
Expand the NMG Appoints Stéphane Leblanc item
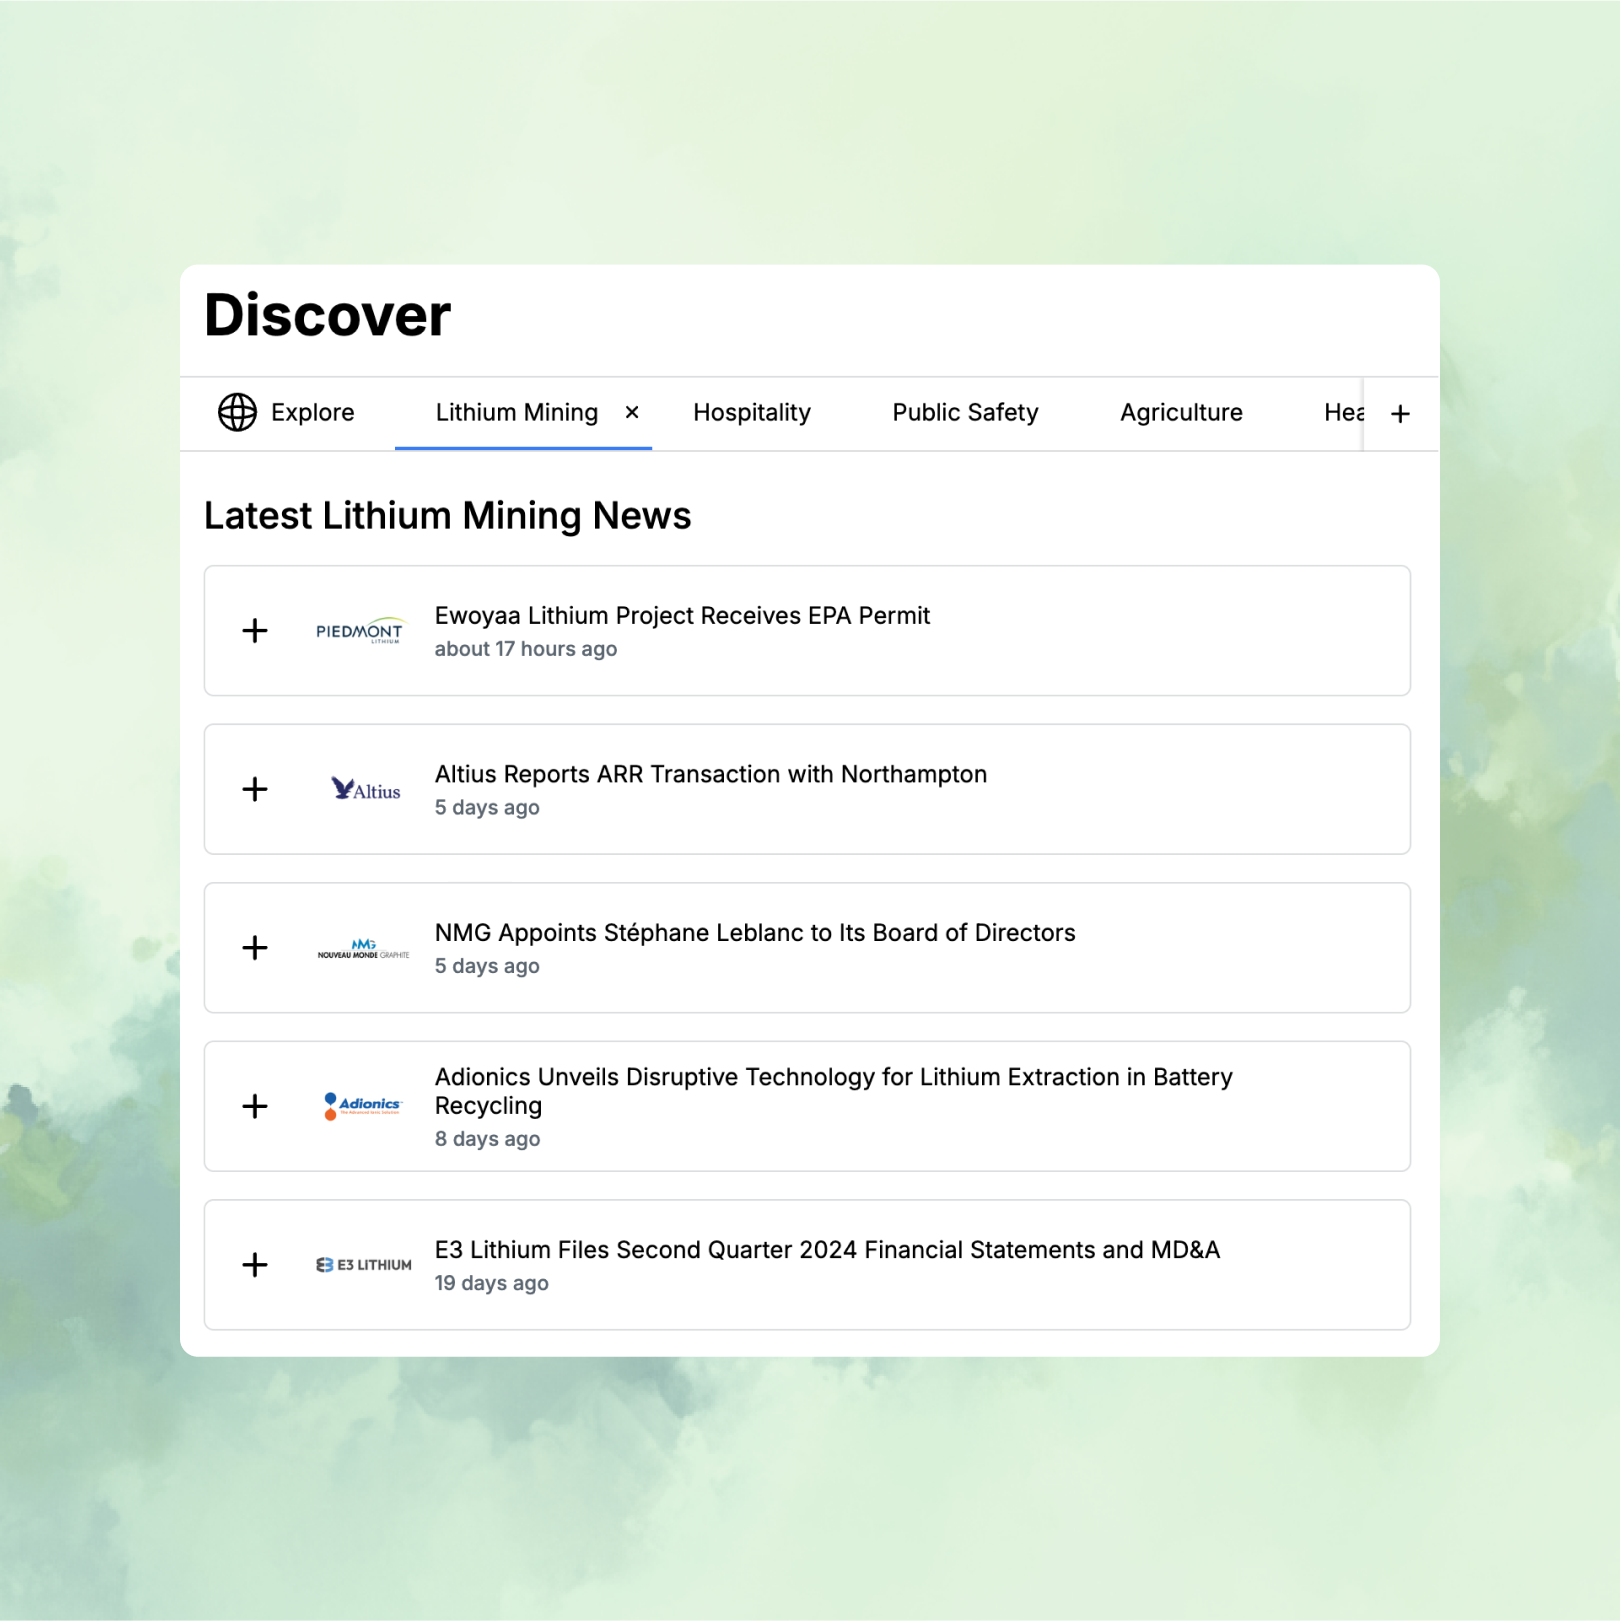pos(255,947)
